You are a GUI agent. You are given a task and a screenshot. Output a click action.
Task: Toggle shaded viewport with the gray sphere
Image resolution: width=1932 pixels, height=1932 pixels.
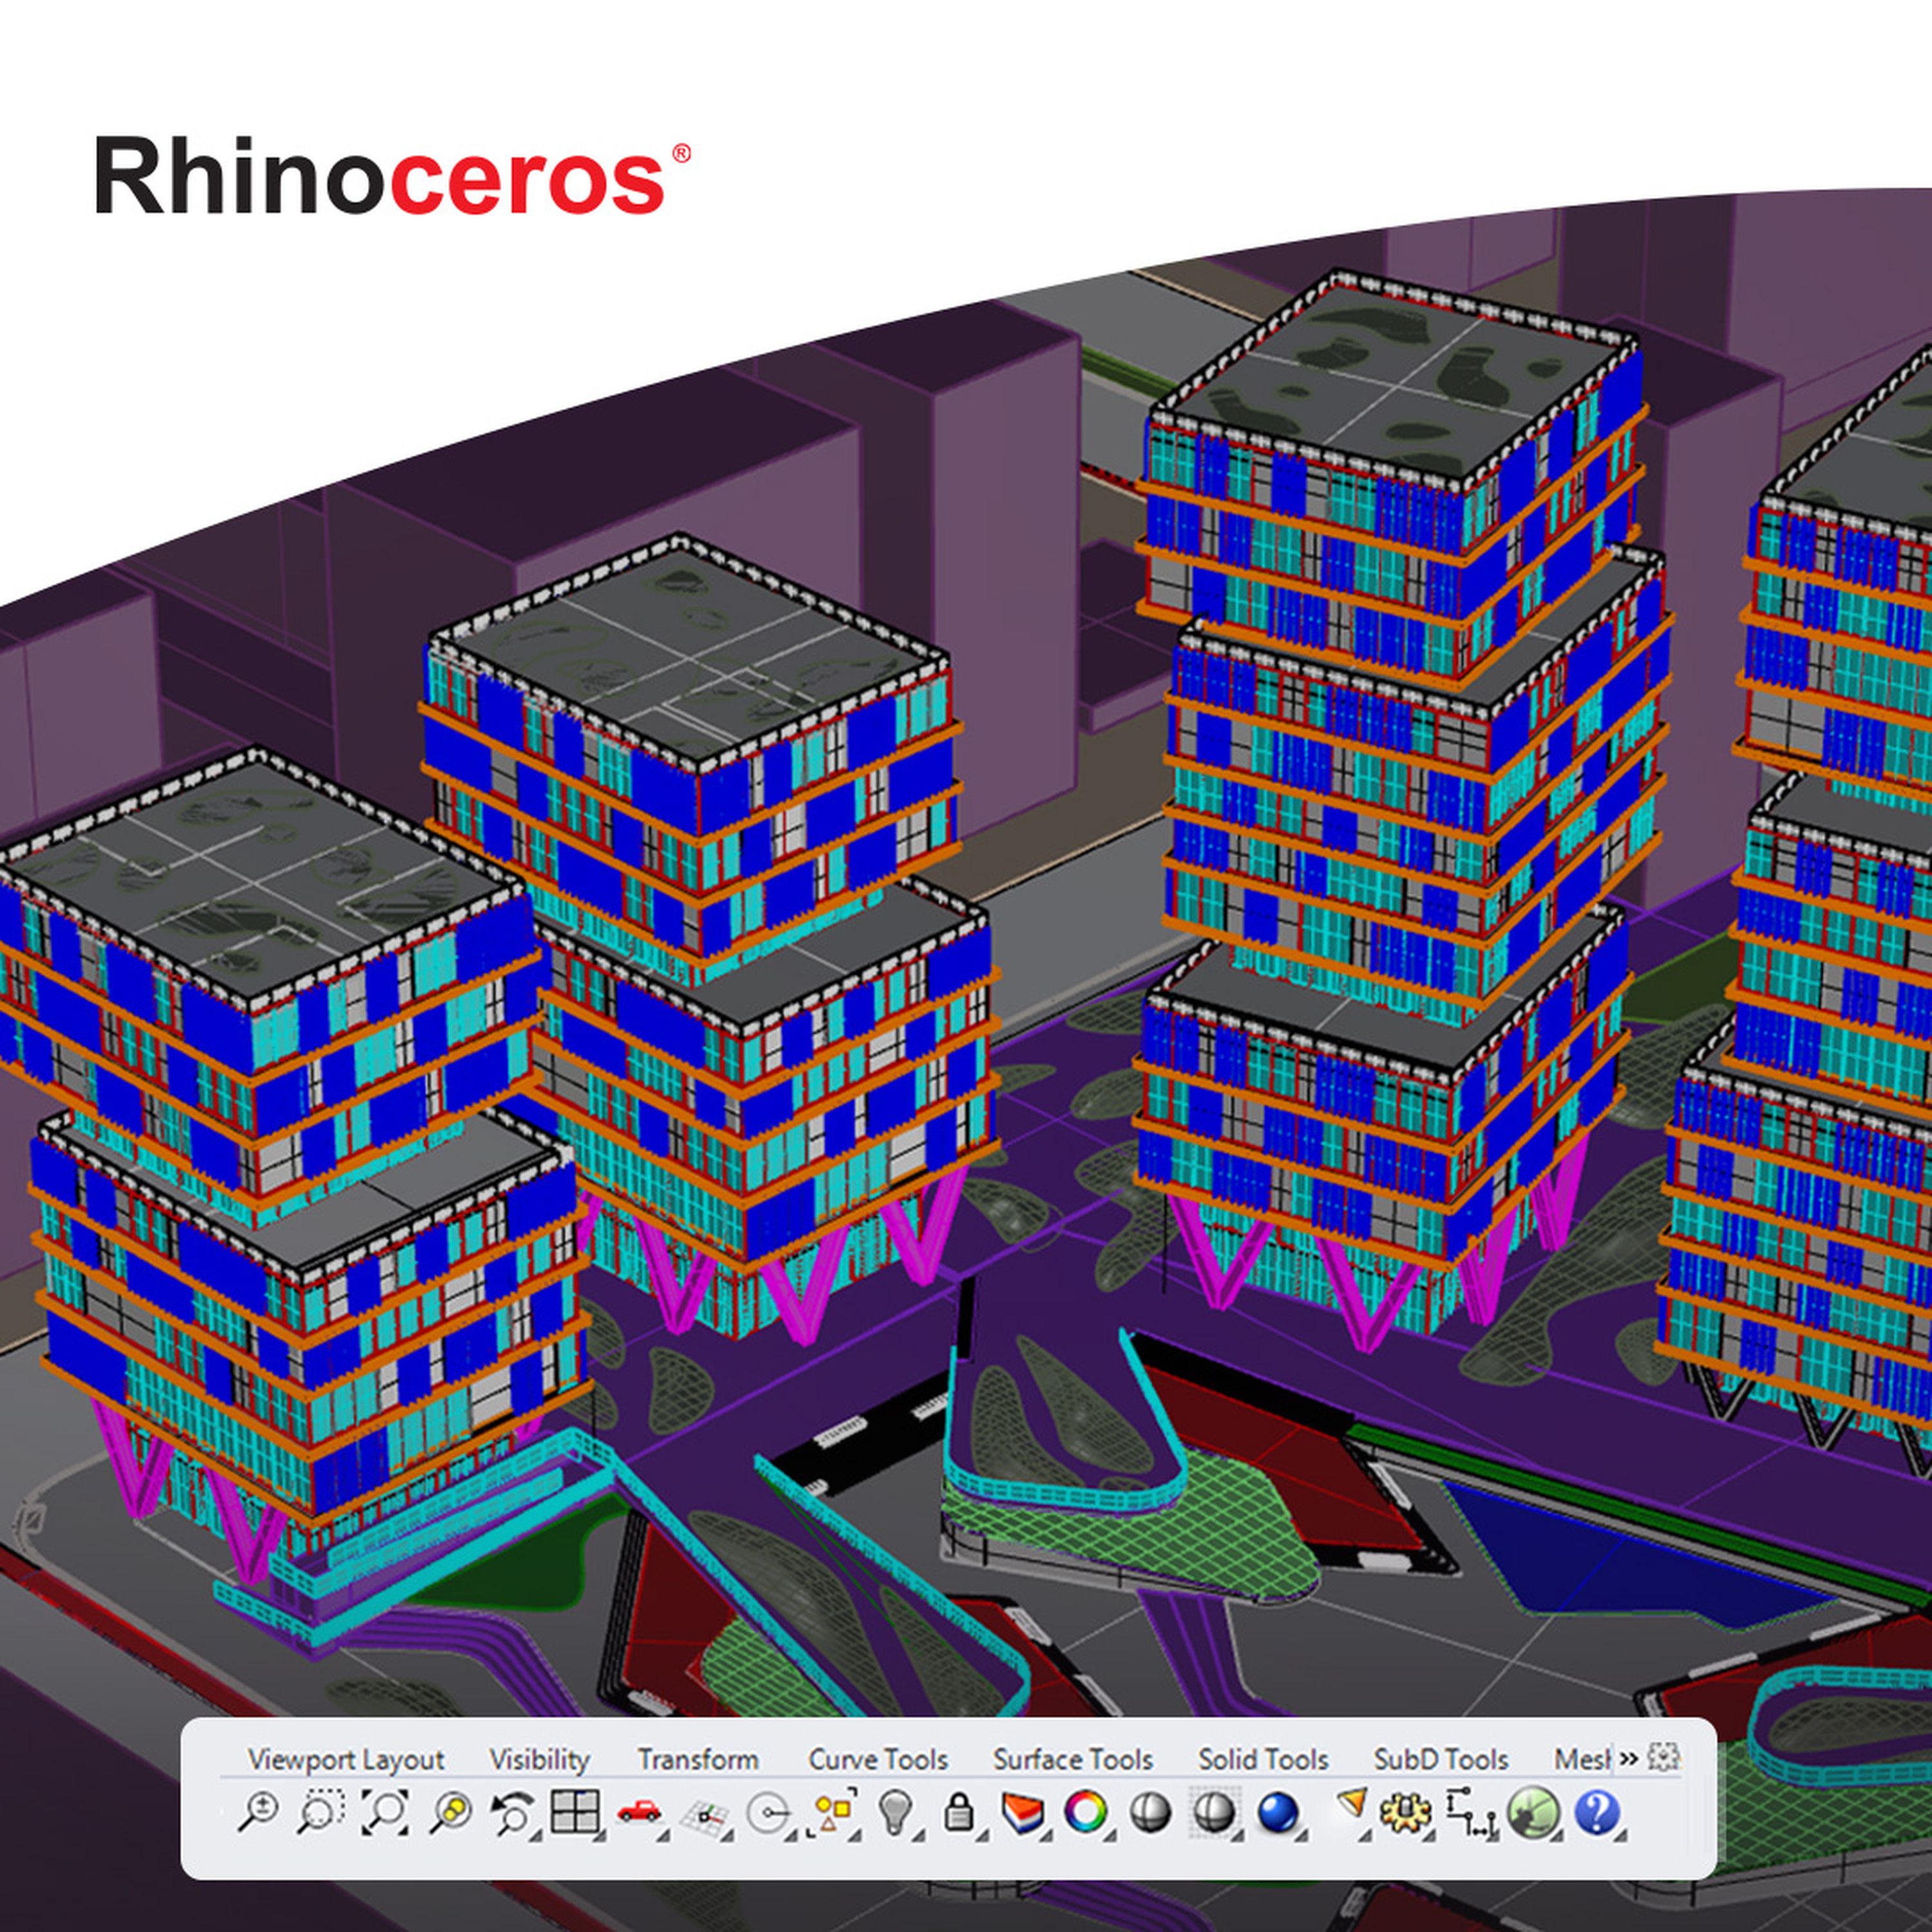point(1150,1811)
